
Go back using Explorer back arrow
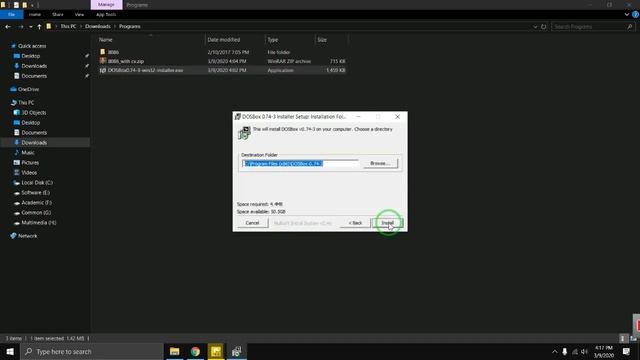(8, 27)
